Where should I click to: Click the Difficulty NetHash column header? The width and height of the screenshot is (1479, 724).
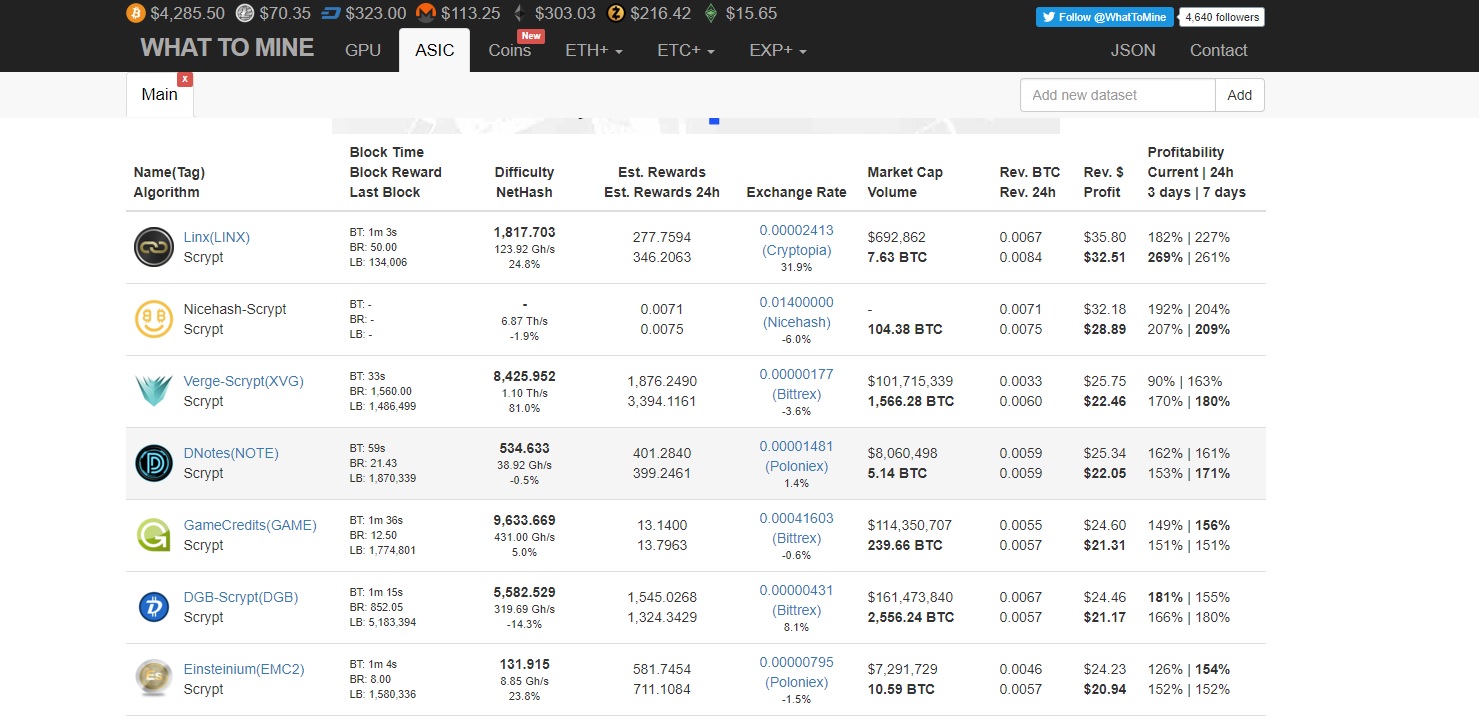524,182
